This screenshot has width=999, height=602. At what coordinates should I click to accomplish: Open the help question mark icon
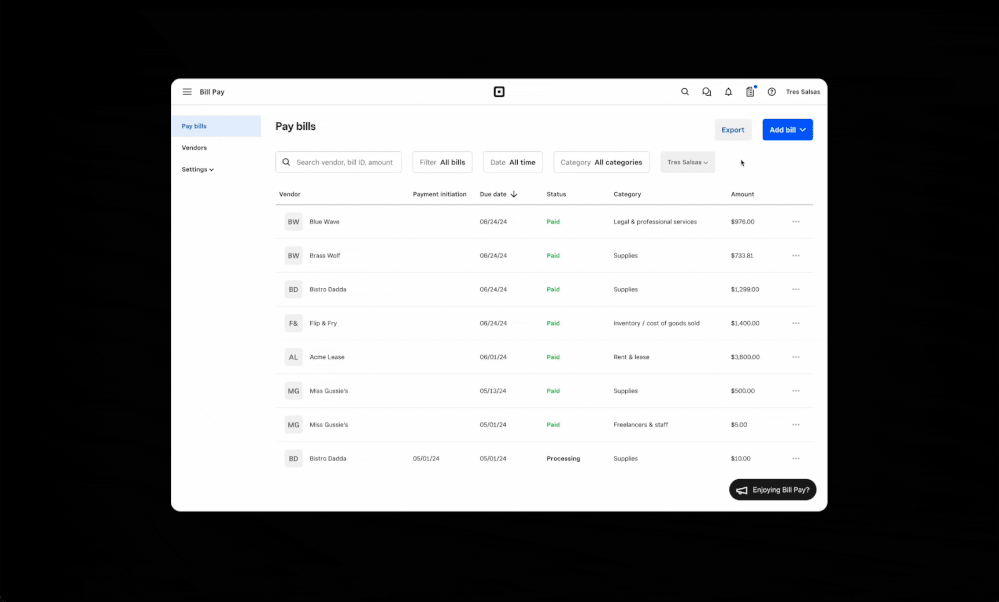tap(771, 91)
